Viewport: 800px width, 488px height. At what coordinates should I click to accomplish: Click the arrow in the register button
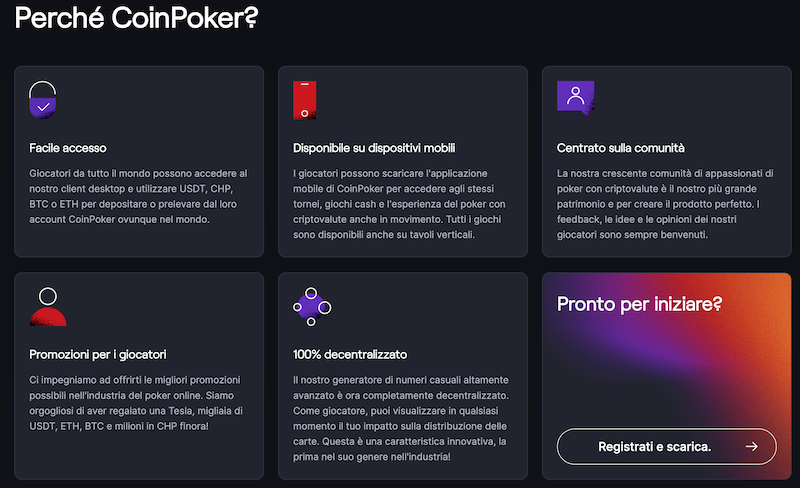(751, 446)
